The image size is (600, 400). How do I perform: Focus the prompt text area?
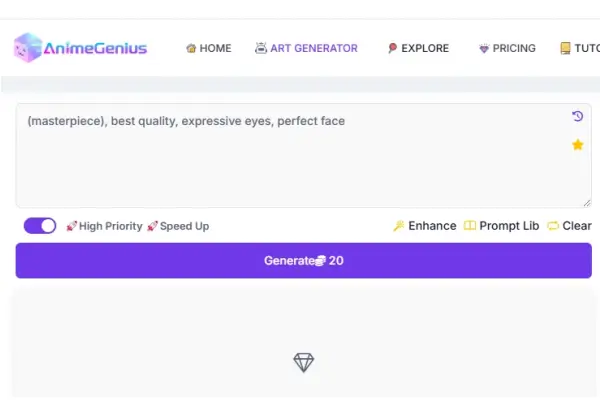coord(303,155)
